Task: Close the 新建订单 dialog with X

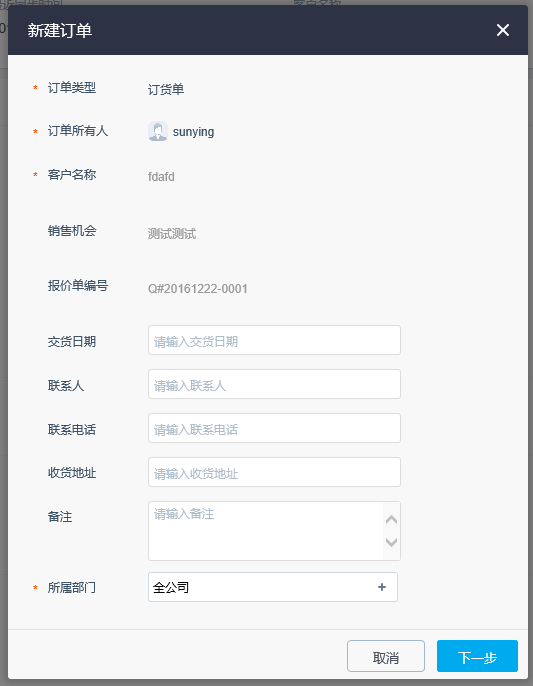Action: coord(503,30)
